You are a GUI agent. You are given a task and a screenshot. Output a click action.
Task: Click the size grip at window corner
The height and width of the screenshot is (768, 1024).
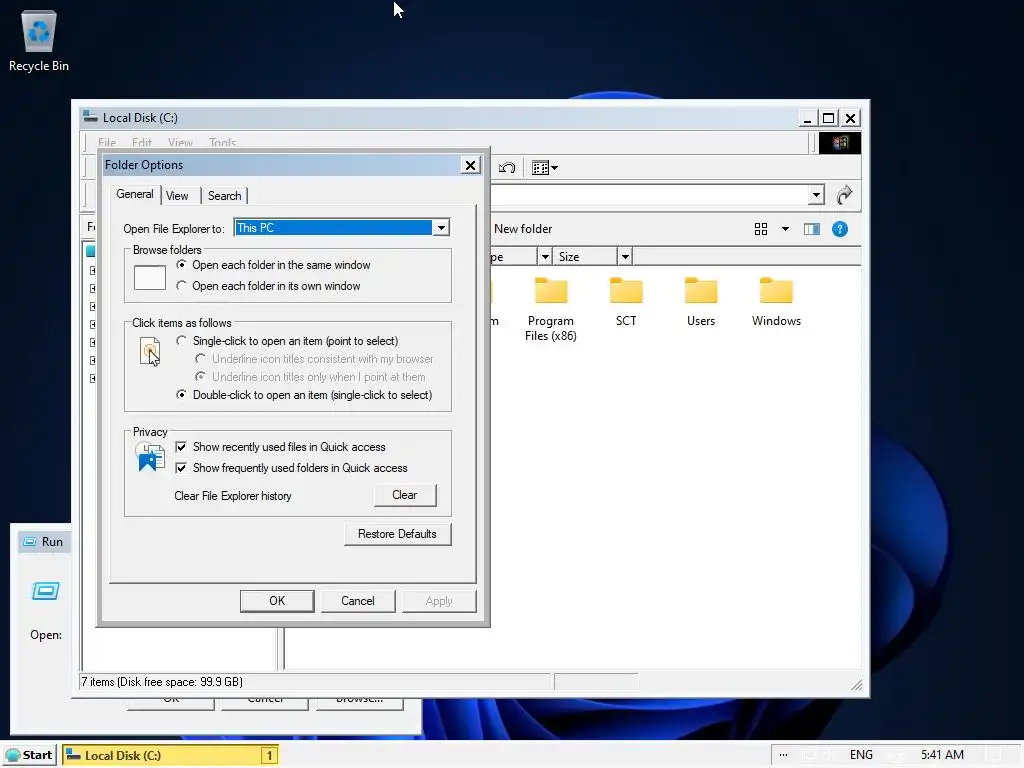[x=856, y=684]
